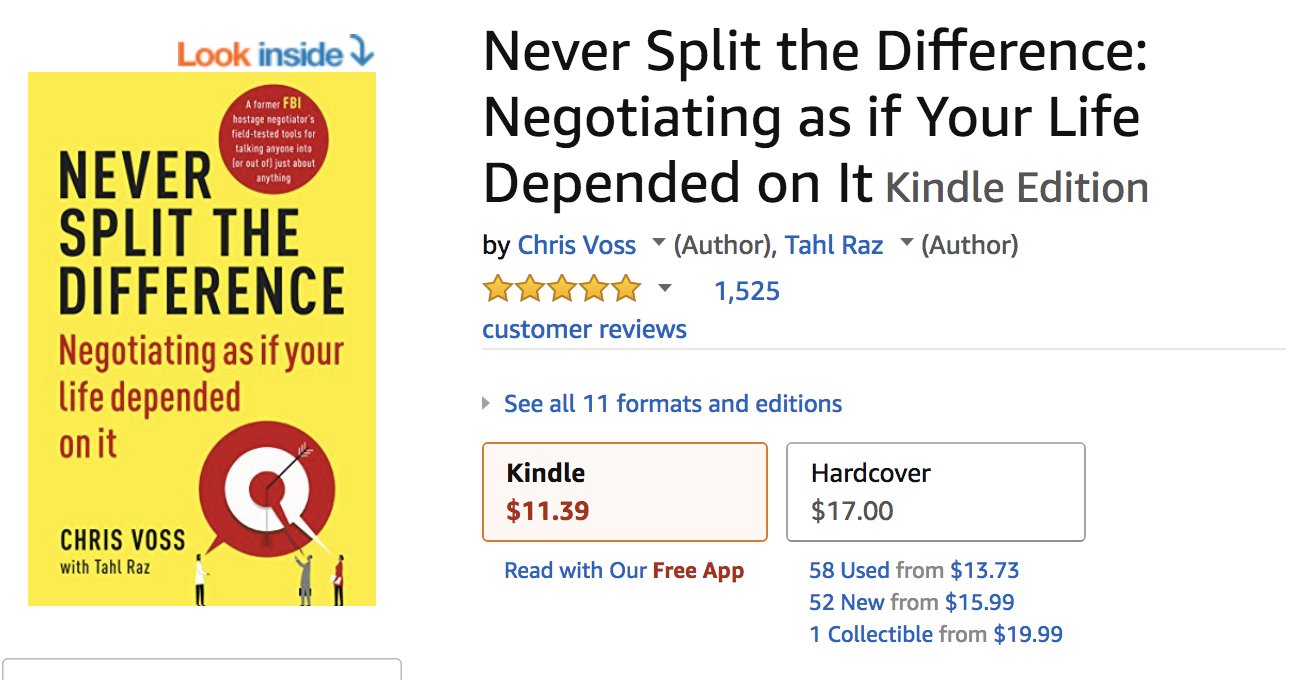View 58 Used from $13.73 offers

point(913,571)
